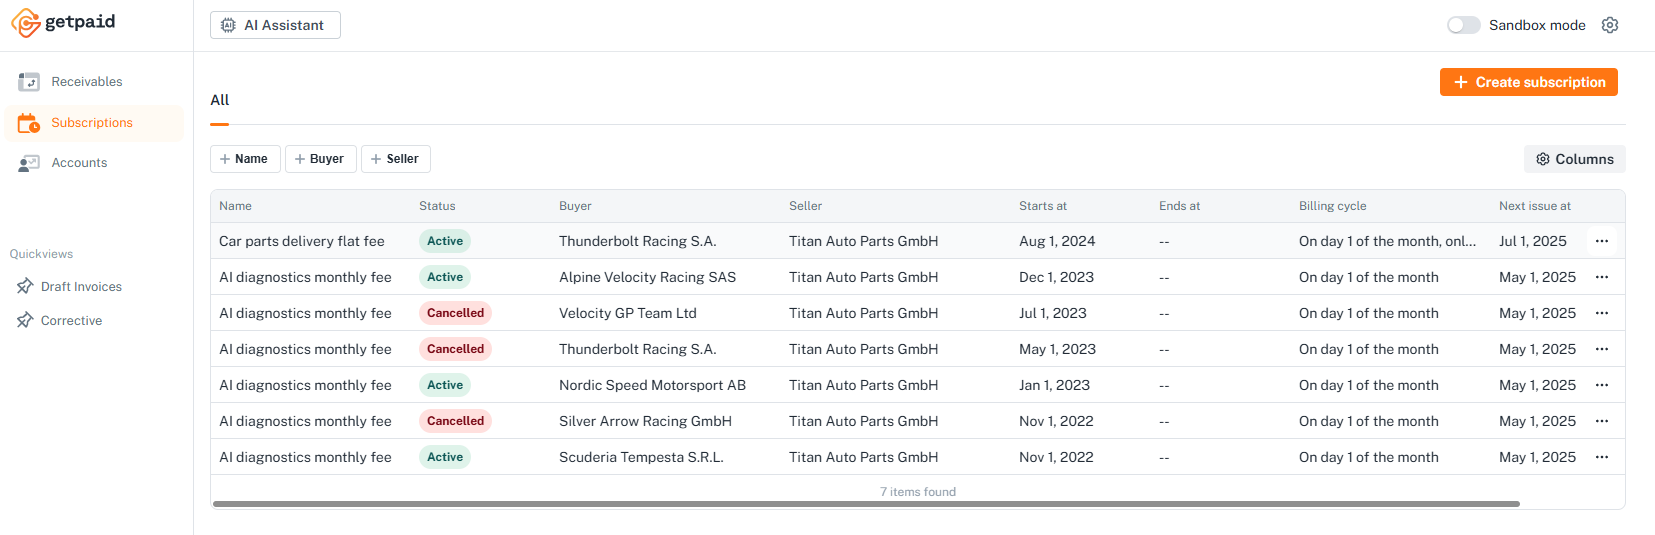Click the Subscriptions calendar icon
1655x535 pixels.
29,123
